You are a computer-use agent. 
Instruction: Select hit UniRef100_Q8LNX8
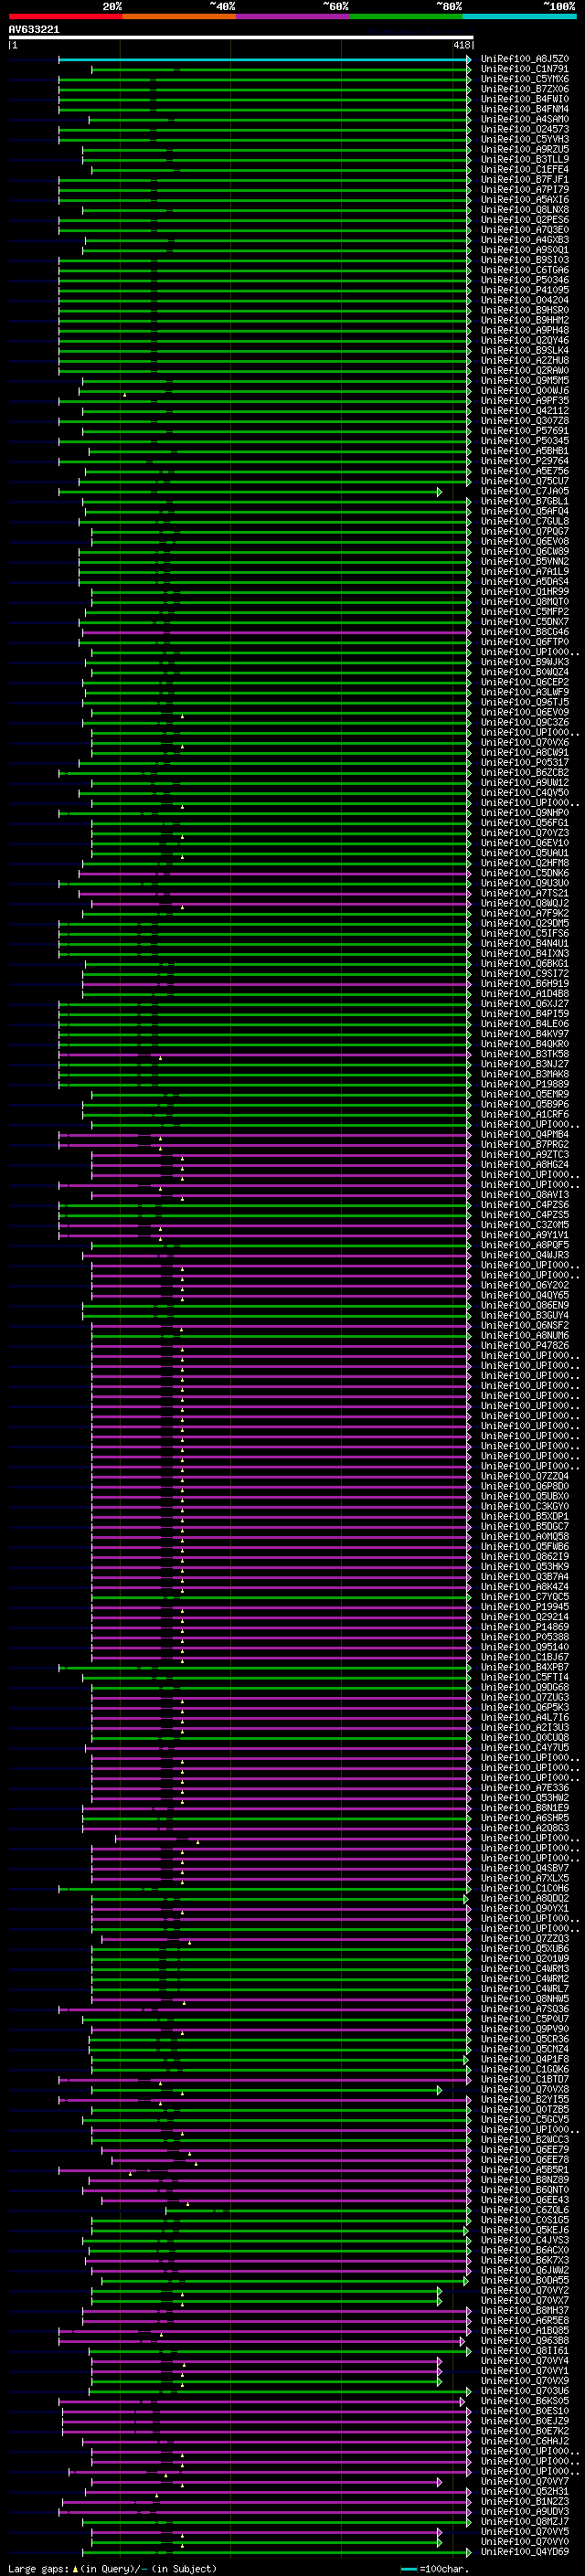click(525, 210)
